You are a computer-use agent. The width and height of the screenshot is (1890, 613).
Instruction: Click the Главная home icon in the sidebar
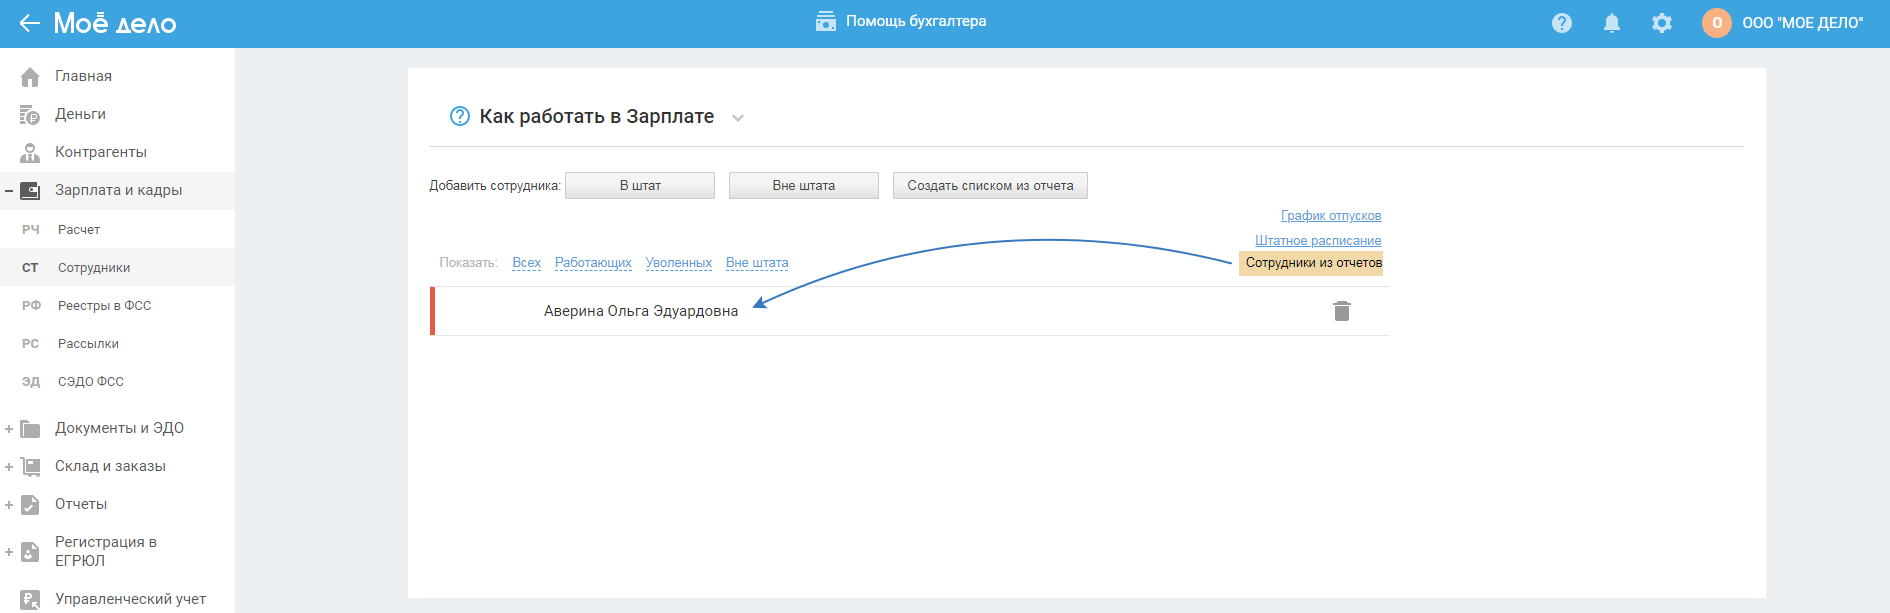30,77
